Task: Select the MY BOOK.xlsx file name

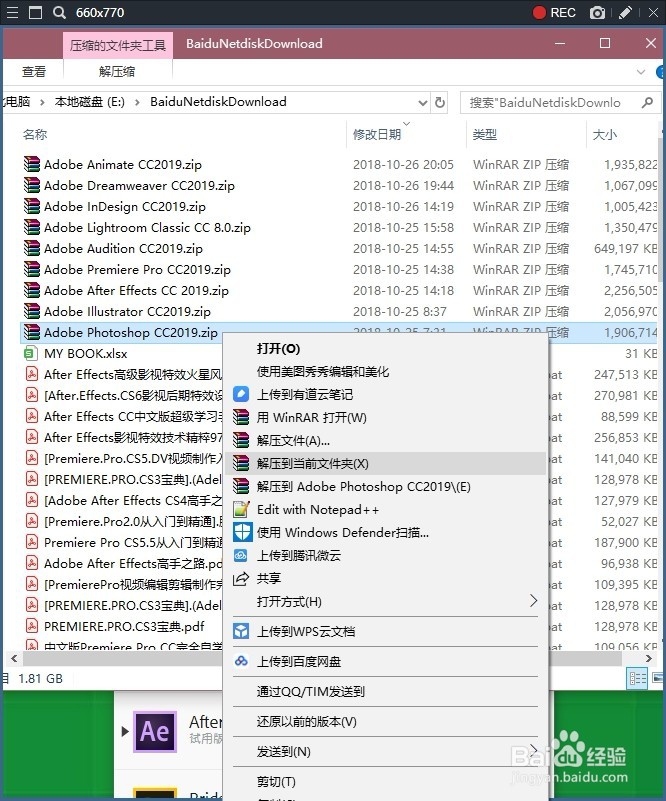Action: (86, 354)
